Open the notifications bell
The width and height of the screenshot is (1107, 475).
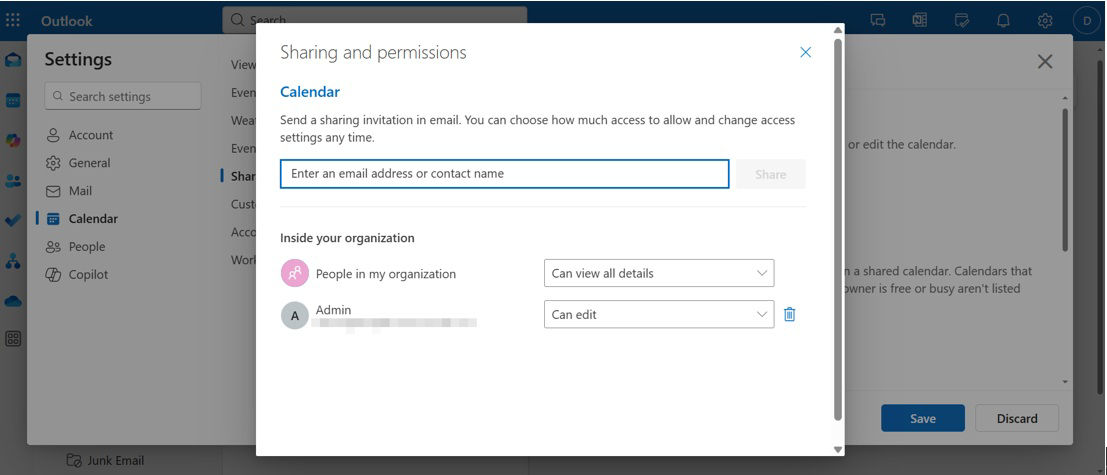1003,20
